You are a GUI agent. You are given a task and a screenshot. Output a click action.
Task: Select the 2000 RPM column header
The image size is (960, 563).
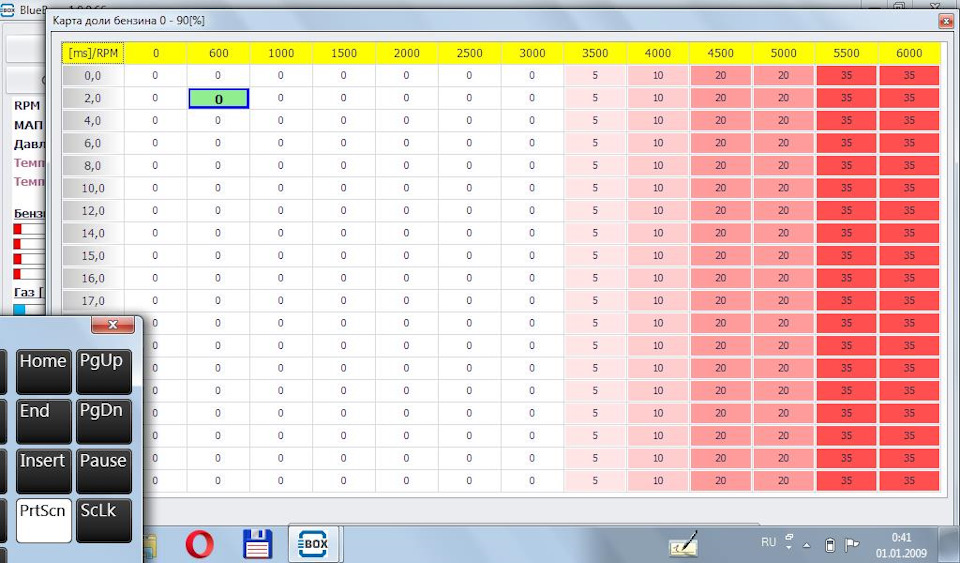tap(407, 53)
